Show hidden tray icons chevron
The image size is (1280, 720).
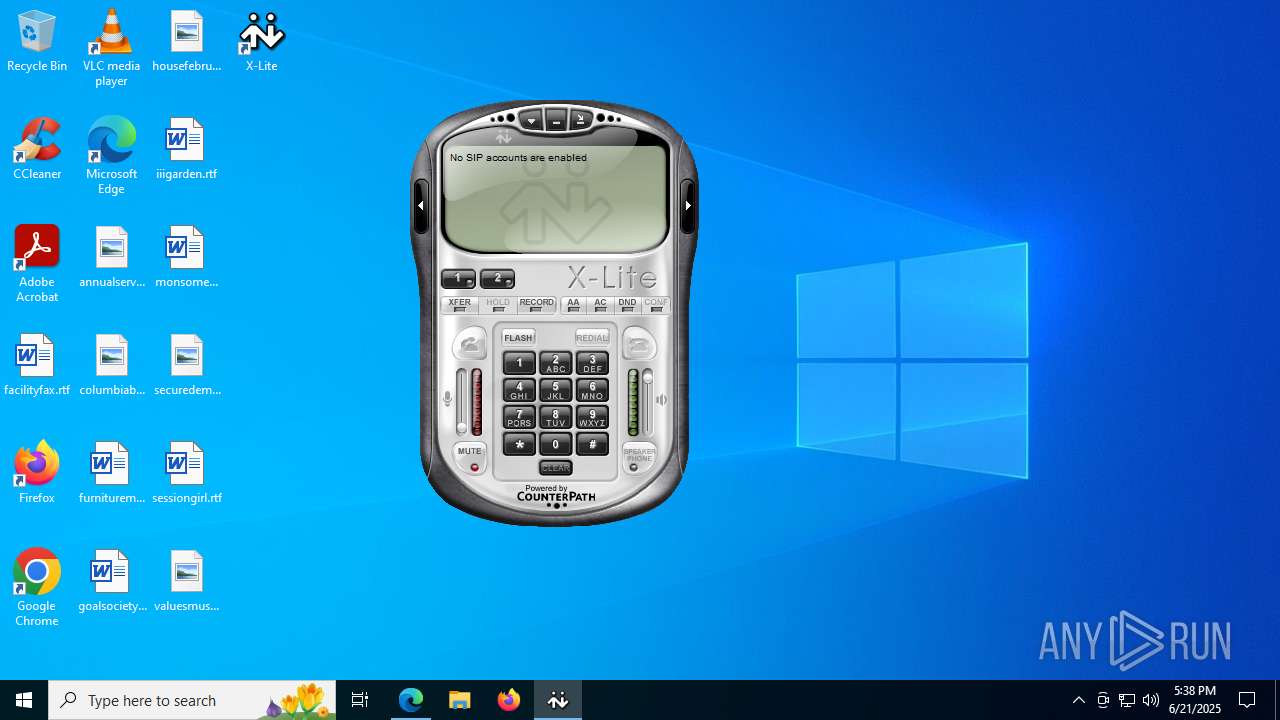click(1079, 700)
